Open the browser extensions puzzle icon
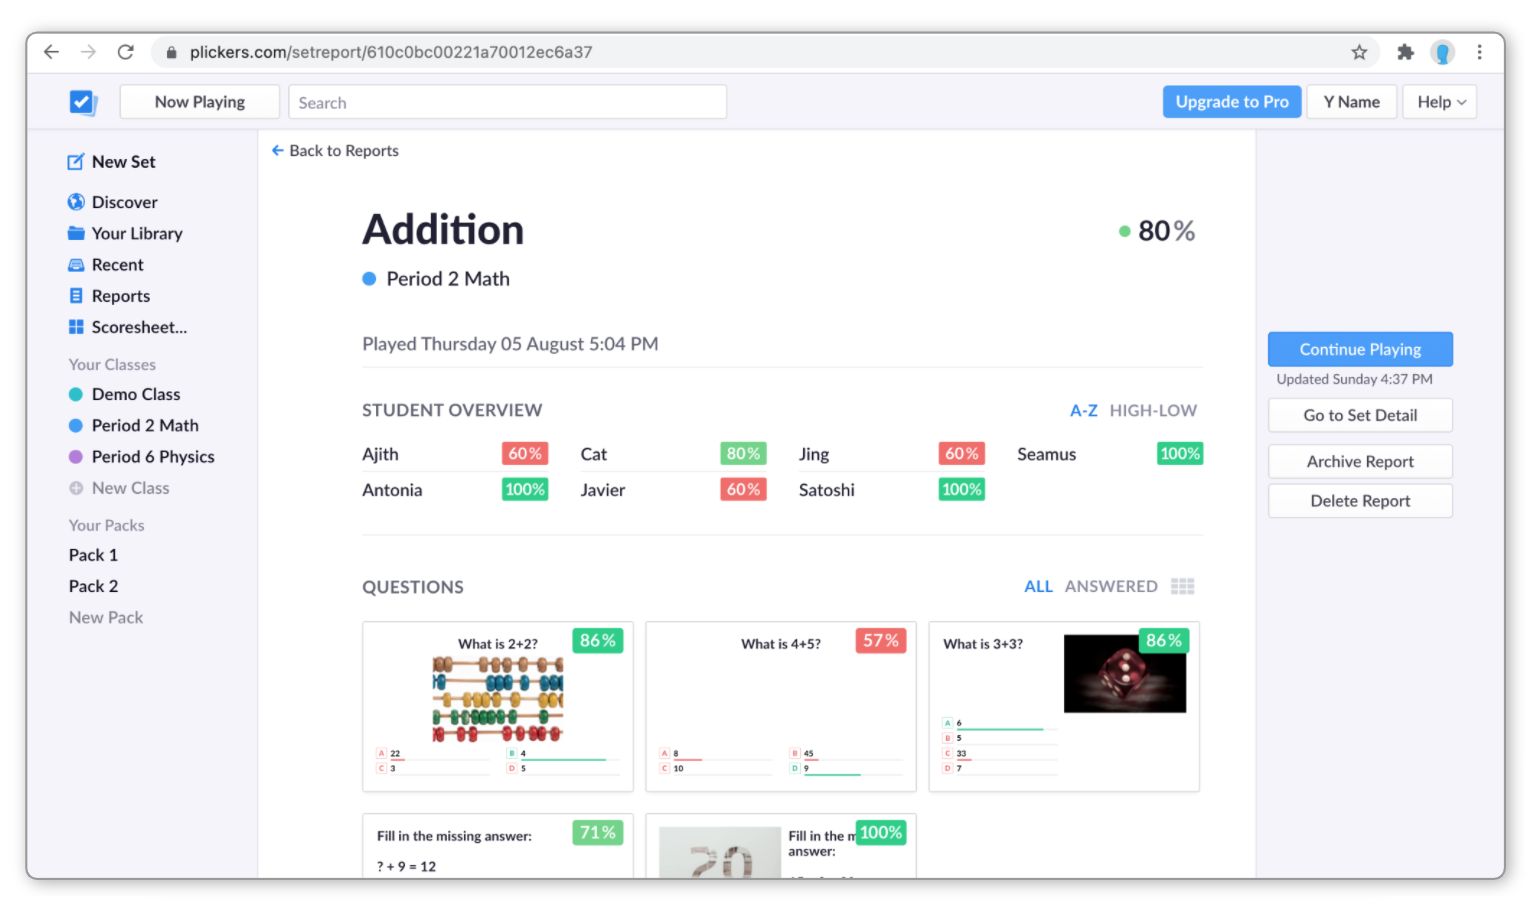This screenshot has width=1538, height=914. (x=1405, y=52)
